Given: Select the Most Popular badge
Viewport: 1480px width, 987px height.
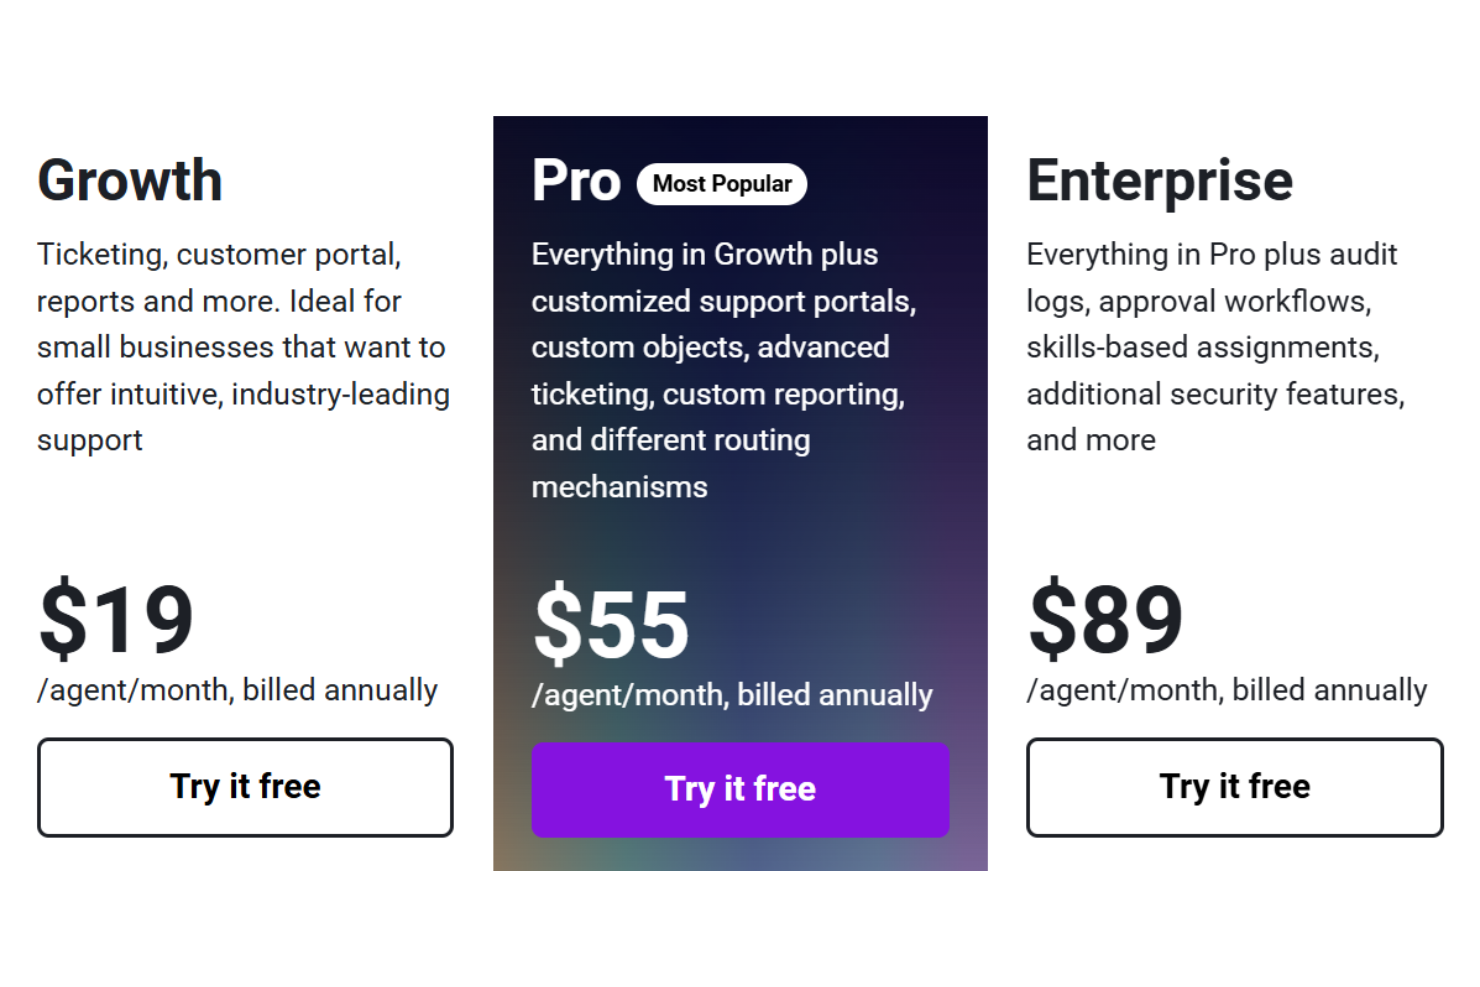Looking at the screenshot, I should coord(722,183).
